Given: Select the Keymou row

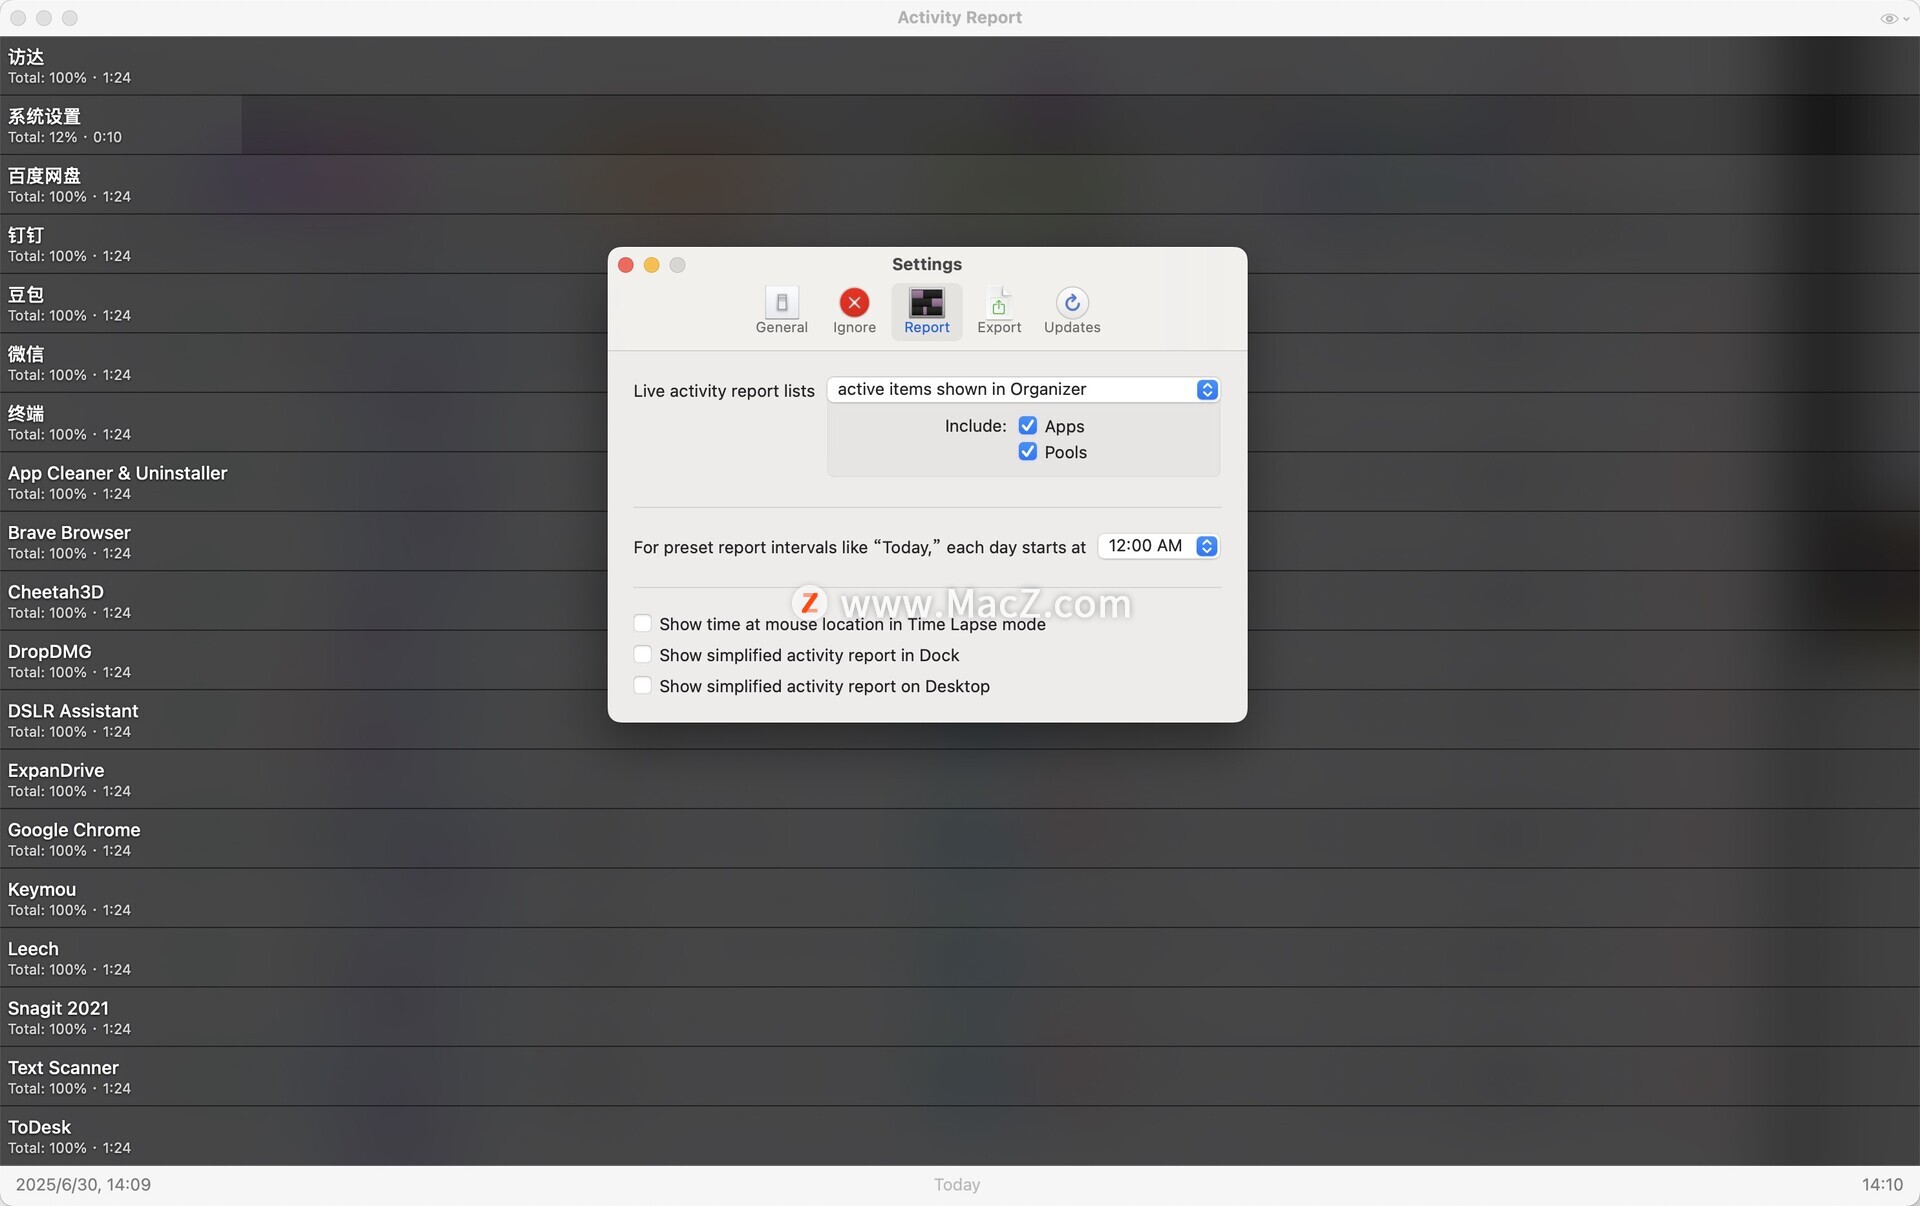Looking at the screenshot, I should pos(960,899).
